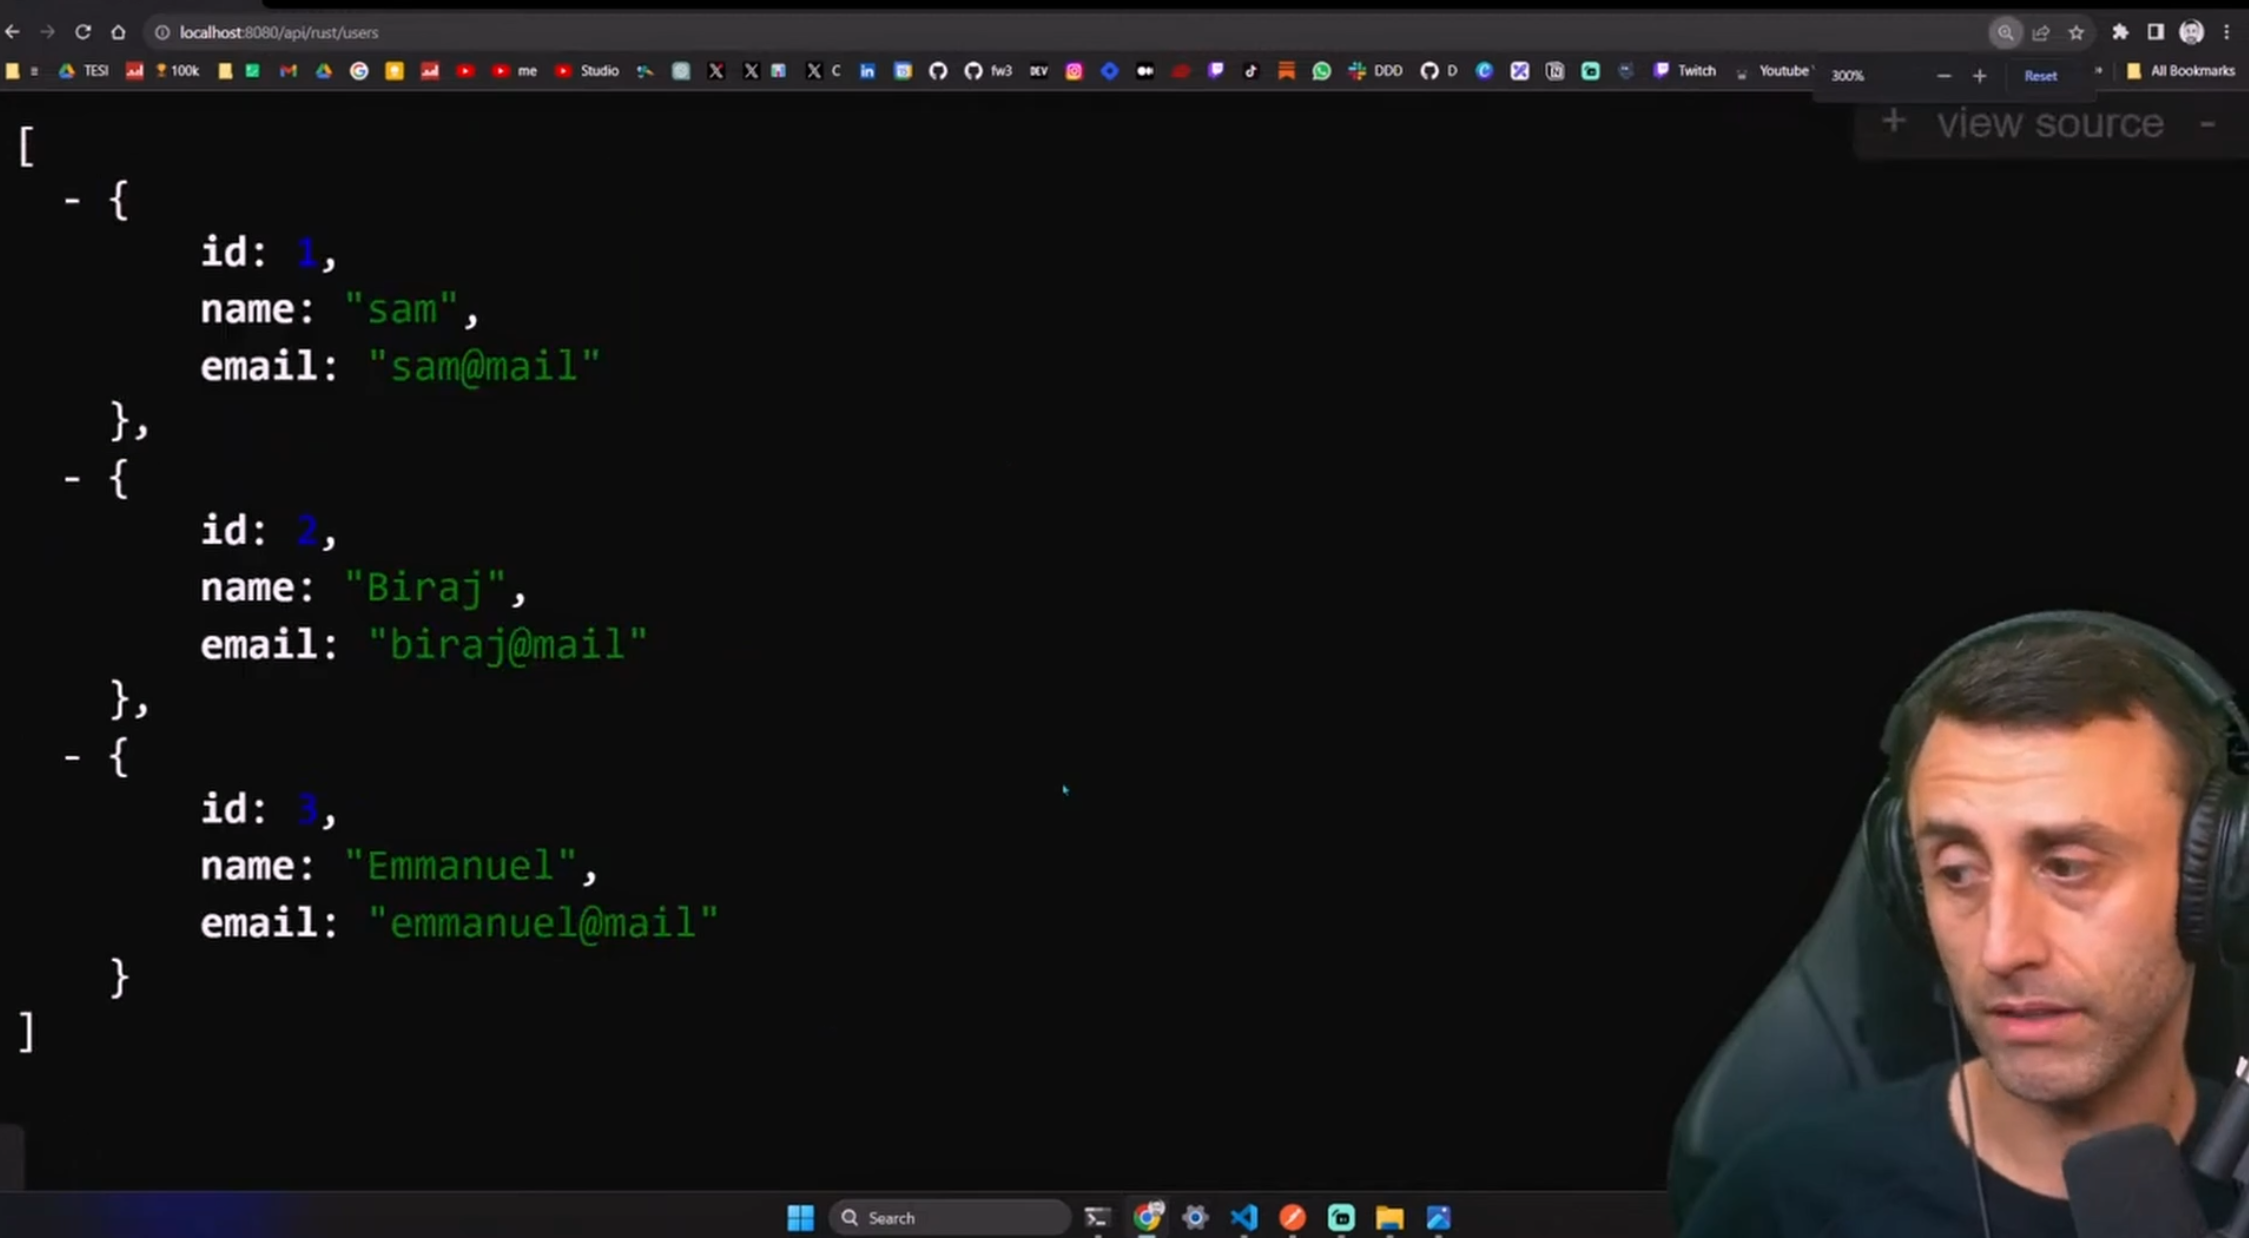The width and height of the screenshot is (2249, 1238).
Task: Open the Instagram bookmark
Action: 1074,71
